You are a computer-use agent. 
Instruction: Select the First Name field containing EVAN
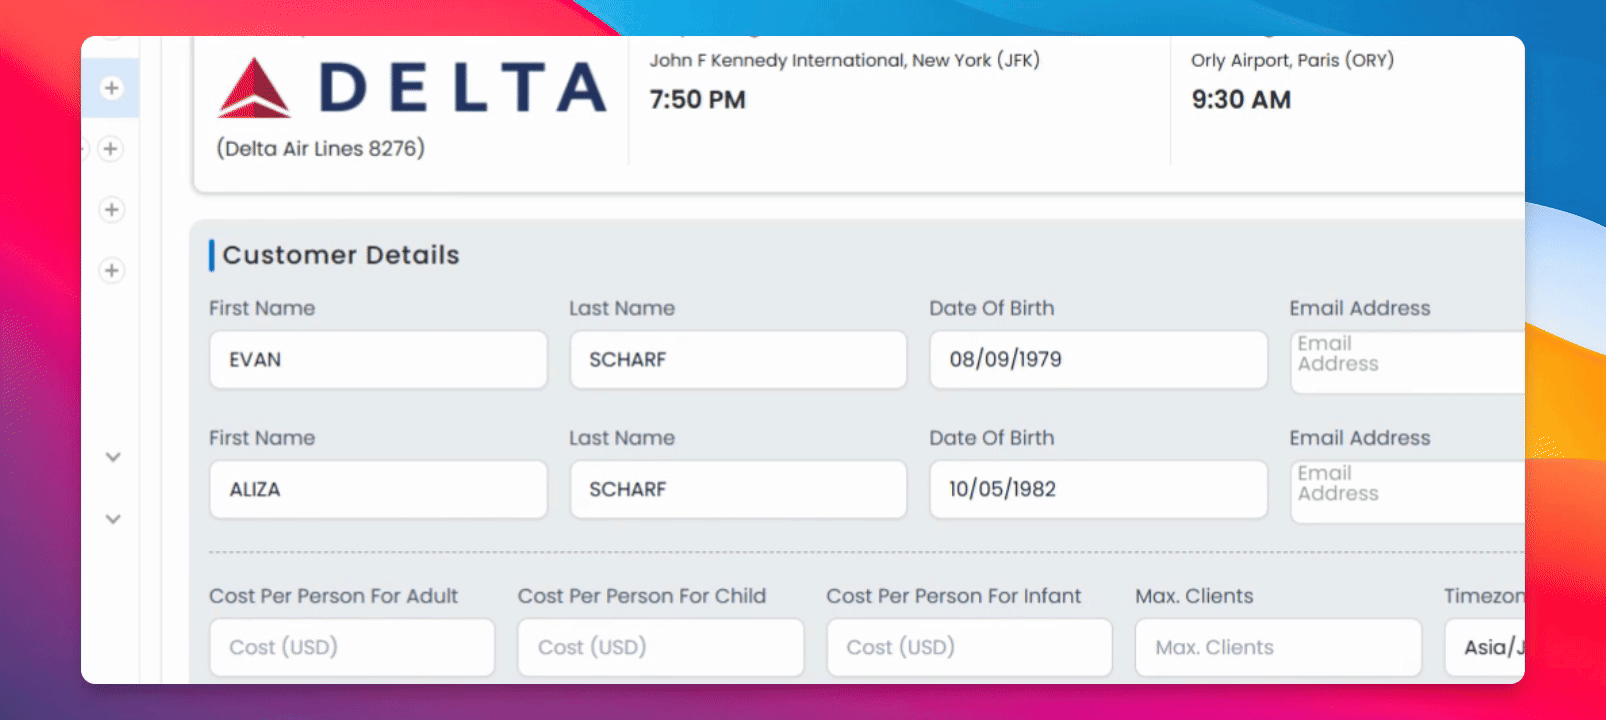(378, 360)
